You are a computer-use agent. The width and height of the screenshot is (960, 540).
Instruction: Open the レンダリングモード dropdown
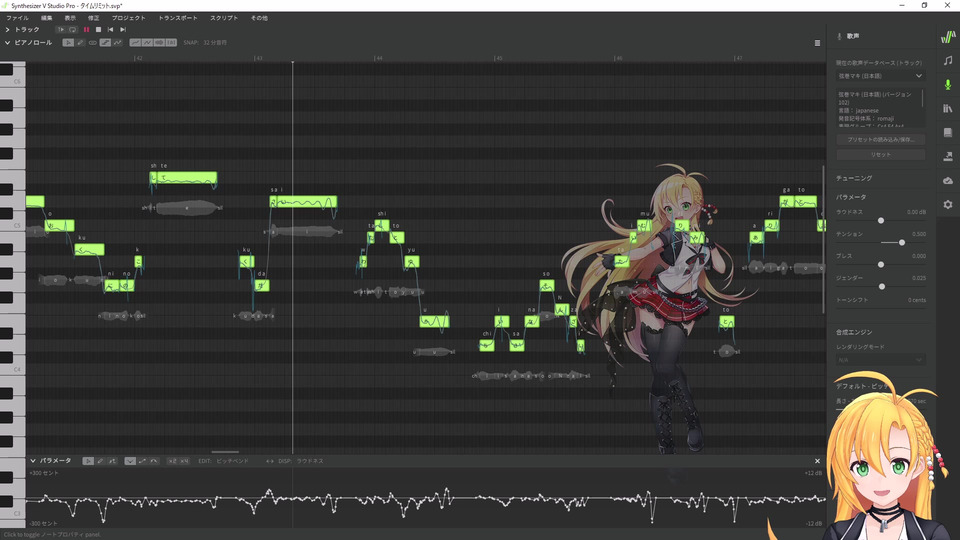click(x=880, y=360)
